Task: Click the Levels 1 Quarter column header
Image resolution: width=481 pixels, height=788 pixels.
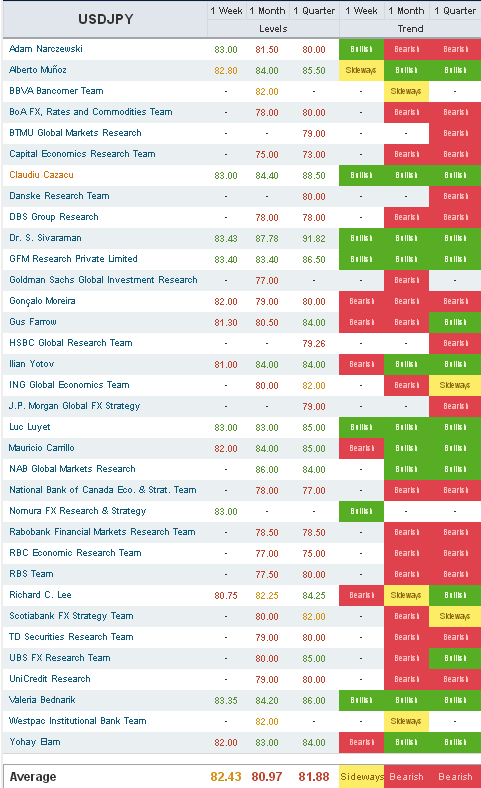Action: tap(314, 11)
